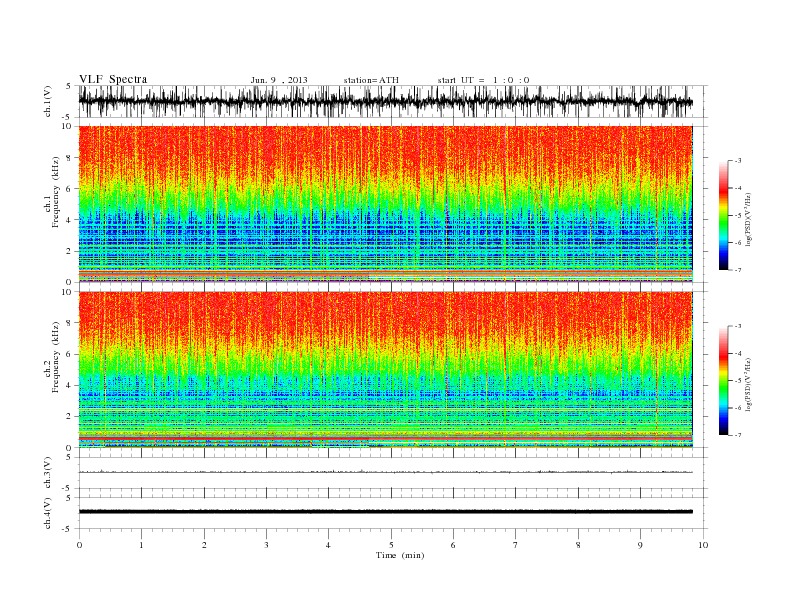792x612 pixels.
Task: Click time axis tick label "7"
Action: [516, 545]
